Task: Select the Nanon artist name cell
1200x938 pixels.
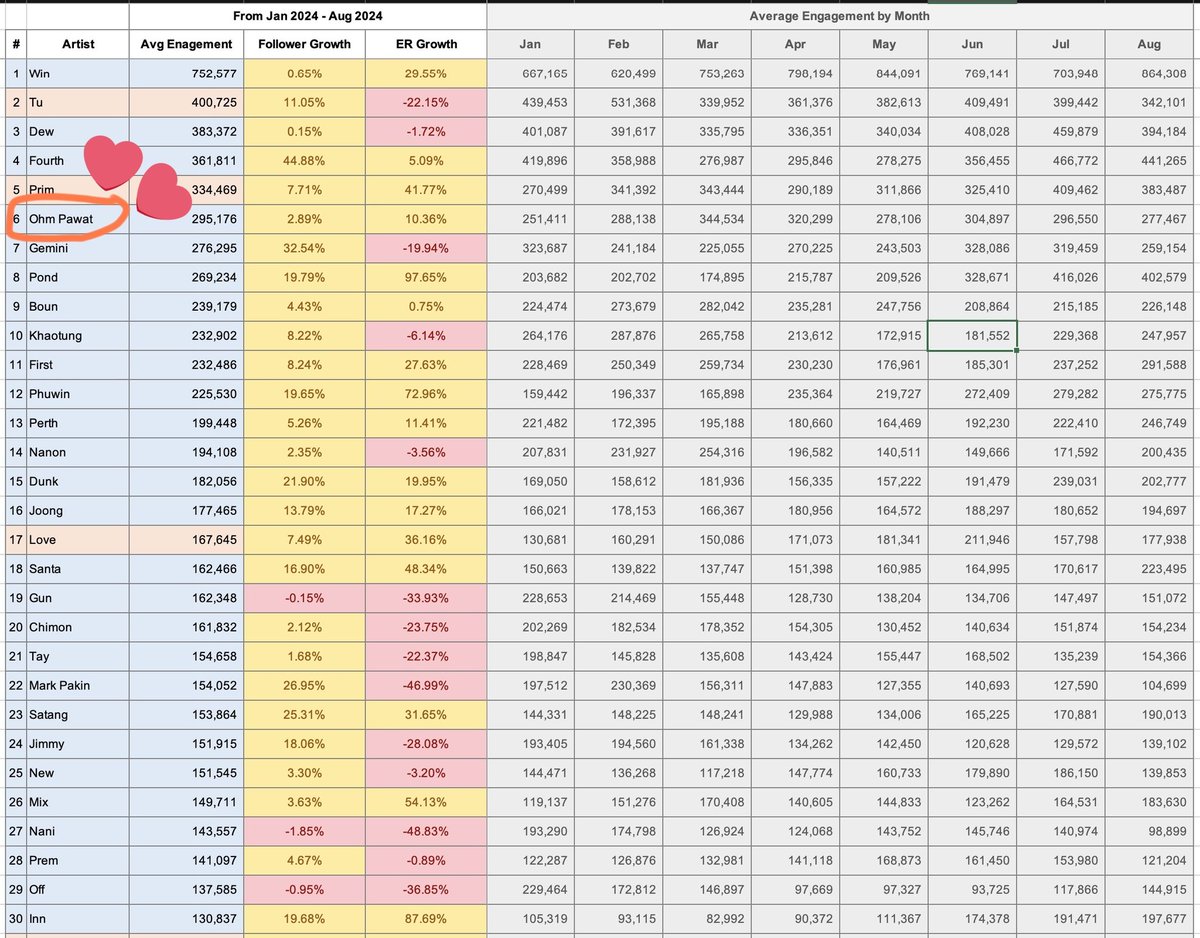Action: point(78,452)
